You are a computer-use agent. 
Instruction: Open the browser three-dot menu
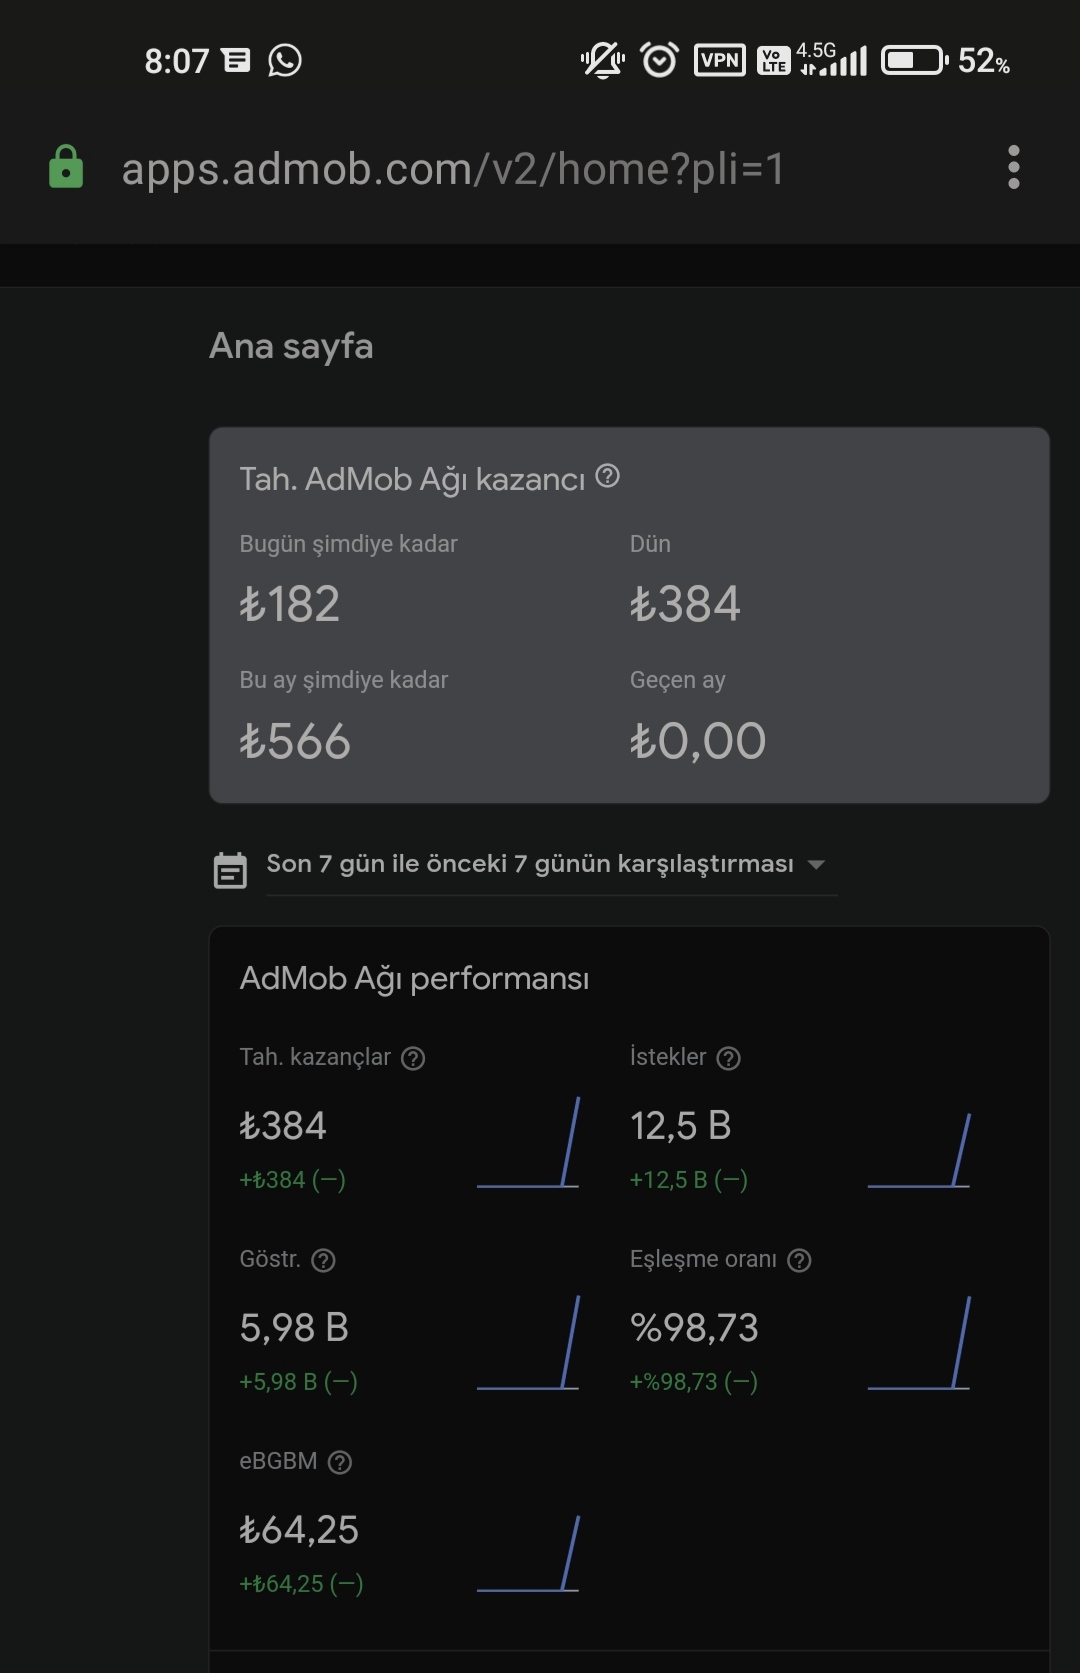click(x=1013, y=167)
